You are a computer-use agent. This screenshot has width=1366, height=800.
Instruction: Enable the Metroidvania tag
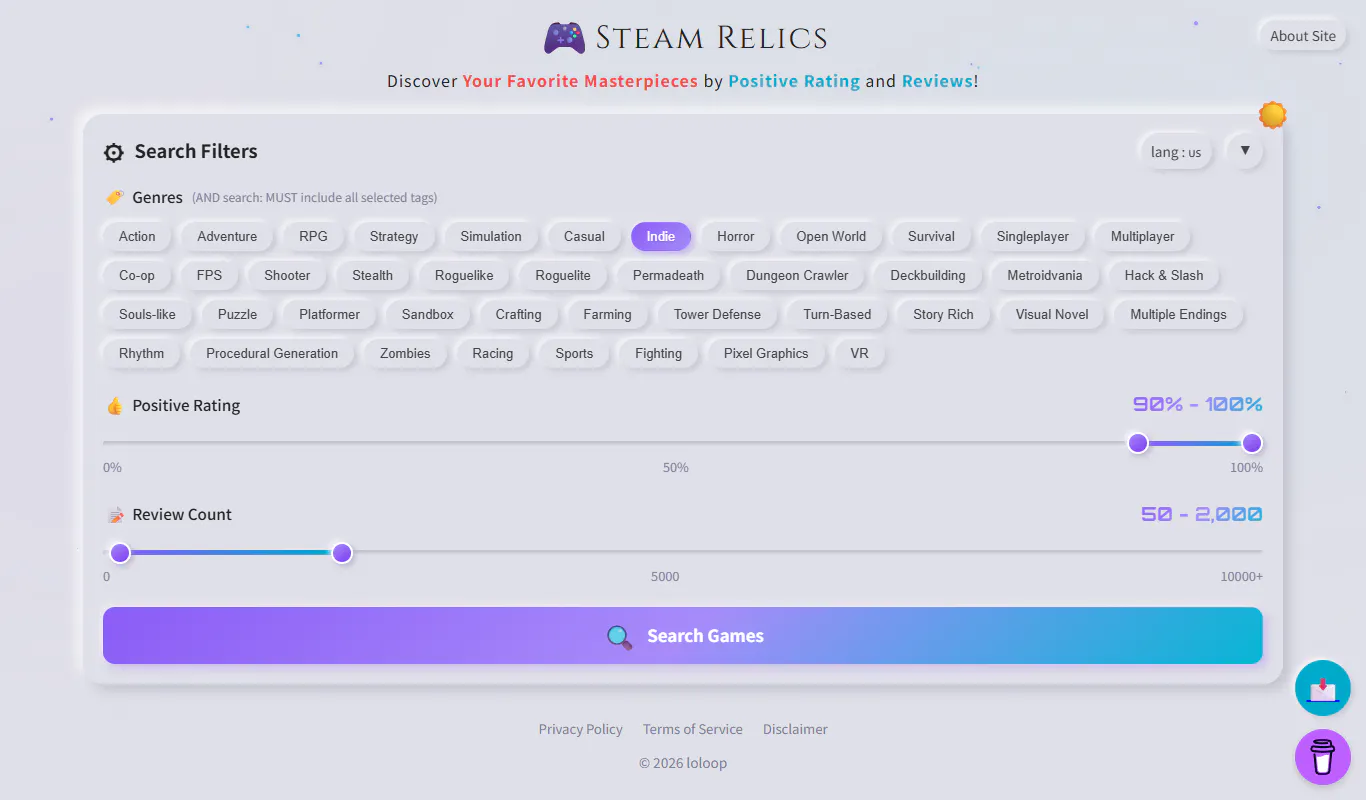click(x=1045, y=276)
